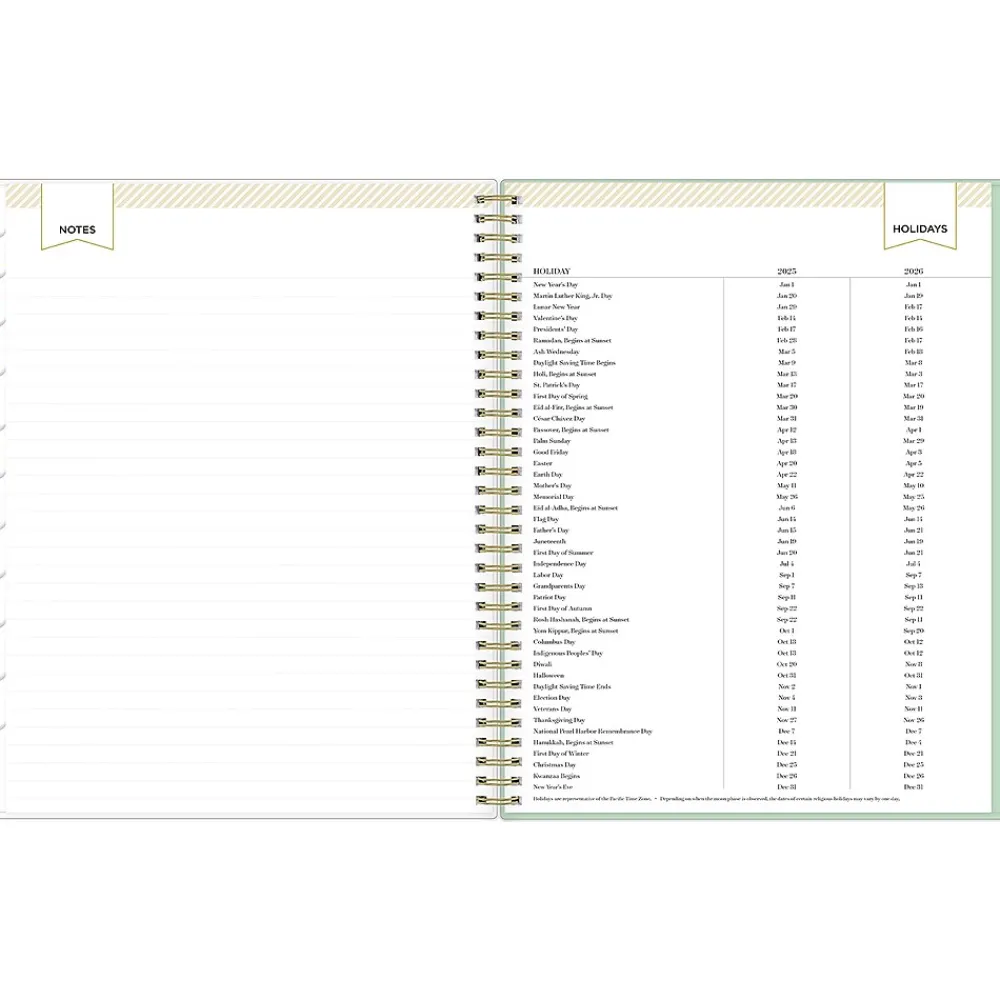This screenshot has width=1000, height=1000.
Task: Click the Memorial Day holiday name
Action: click(553, 497)
